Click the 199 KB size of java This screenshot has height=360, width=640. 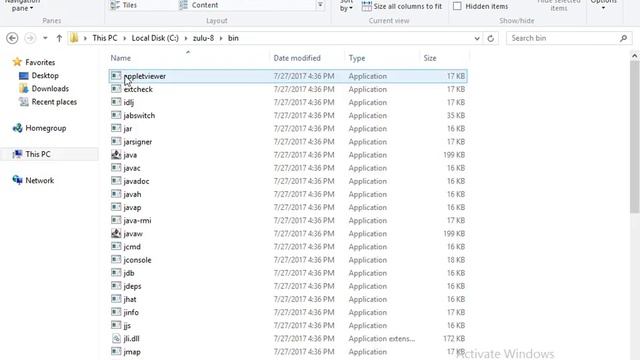[454, 155]
